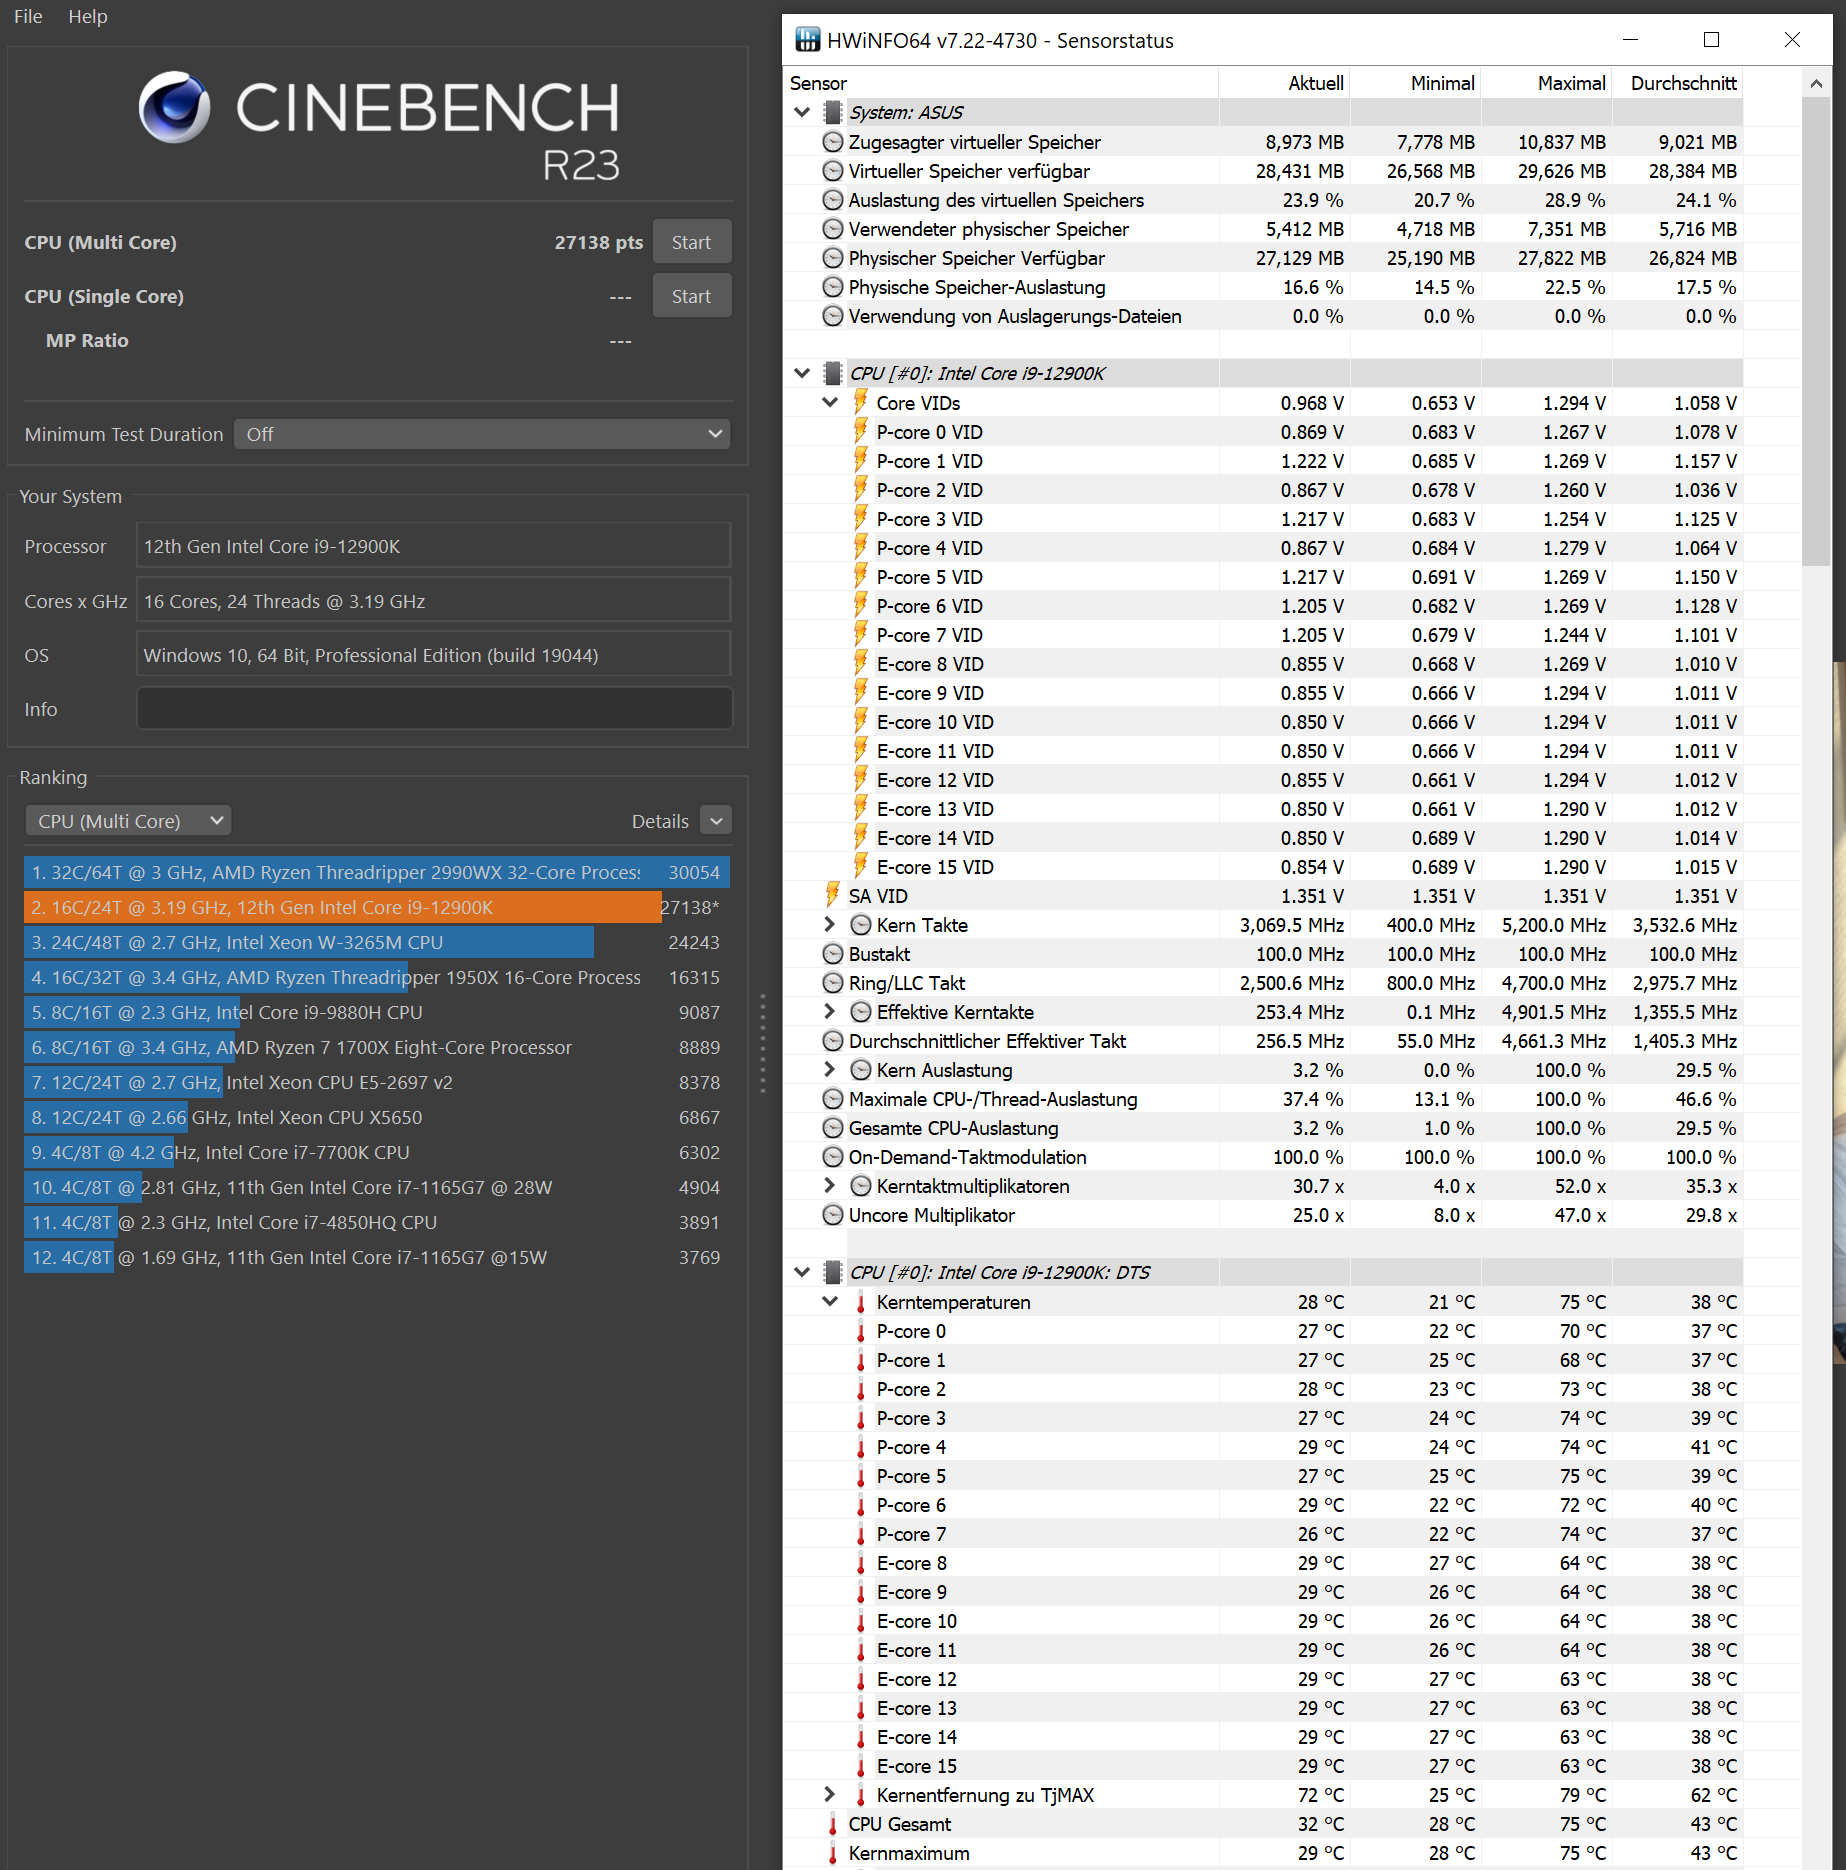
Task: Expand the Kern Takte node
Action: (830, 925)
